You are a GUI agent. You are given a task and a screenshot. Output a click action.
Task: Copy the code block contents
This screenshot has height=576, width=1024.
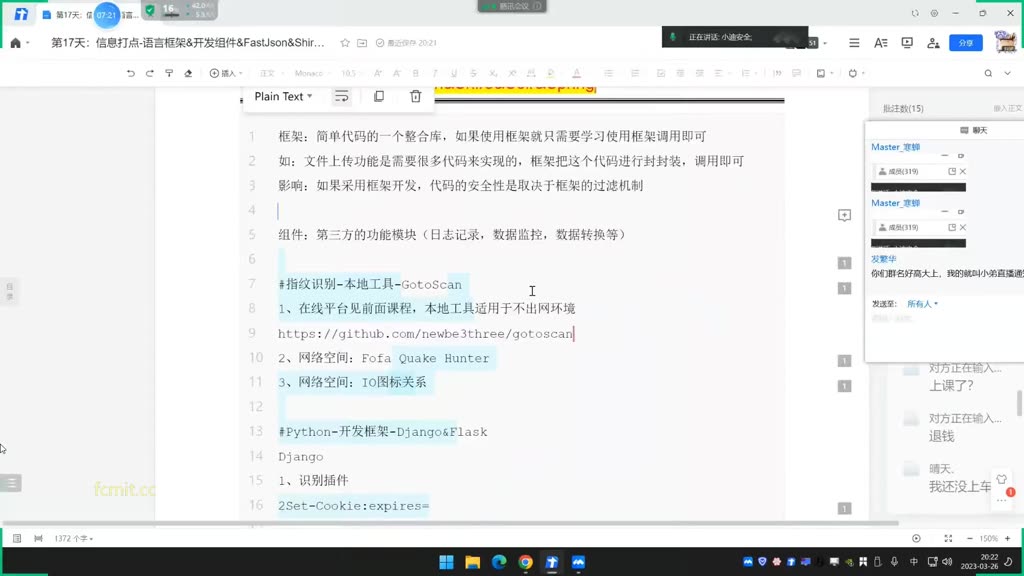pyautogui.click(x=379, y=96)
